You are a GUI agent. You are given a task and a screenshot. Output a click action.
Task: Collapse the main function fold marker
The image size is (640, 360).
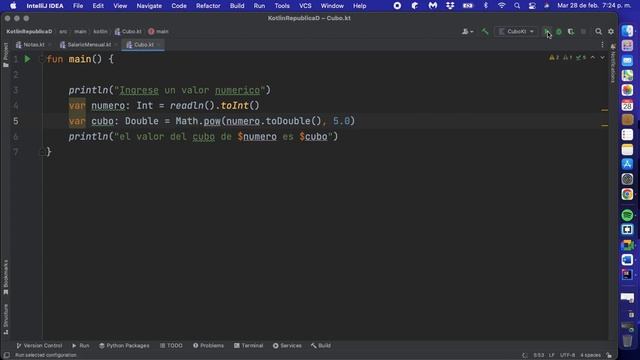tap(41, 59)
